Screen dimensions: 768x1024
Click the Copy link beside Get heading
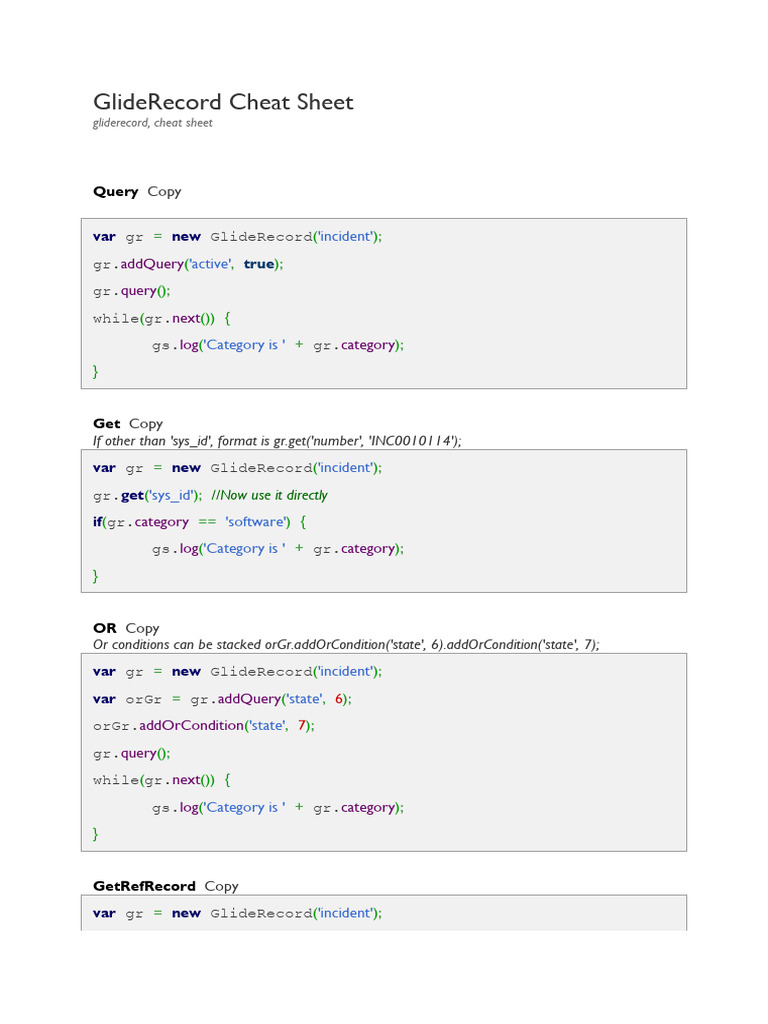coord(146,424)
